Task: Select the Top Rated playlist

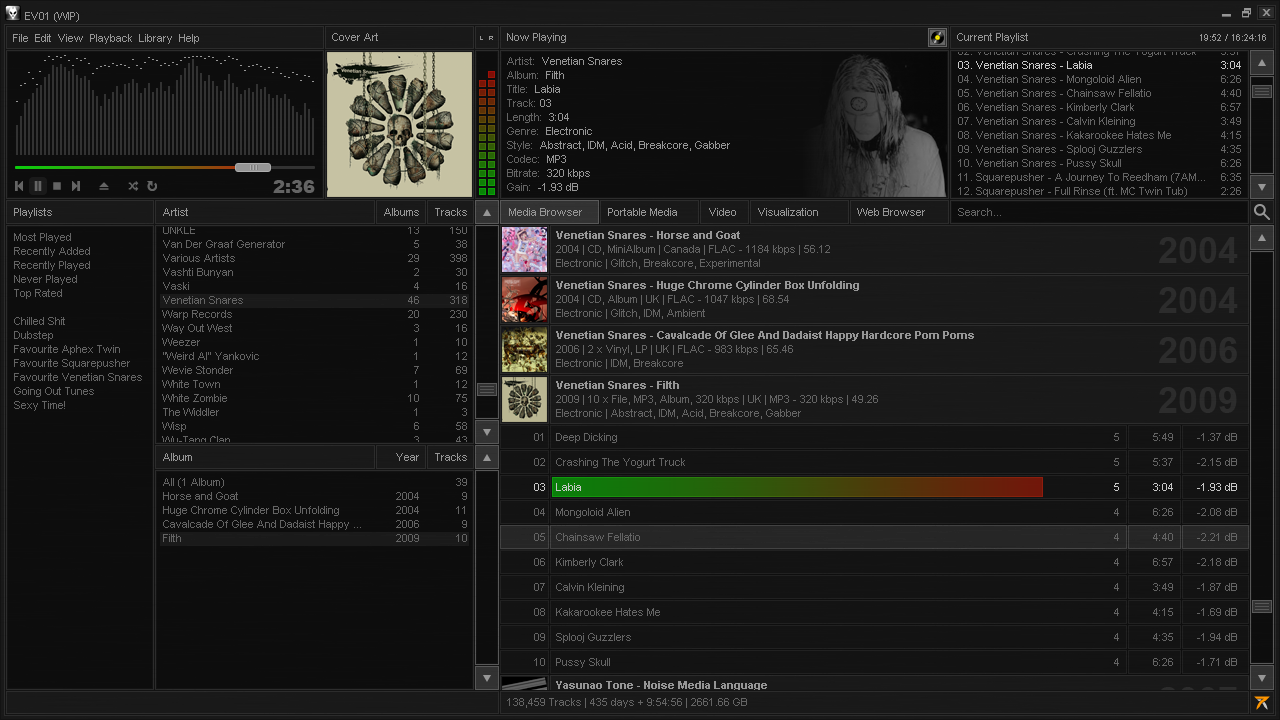Action: point(38,293)
